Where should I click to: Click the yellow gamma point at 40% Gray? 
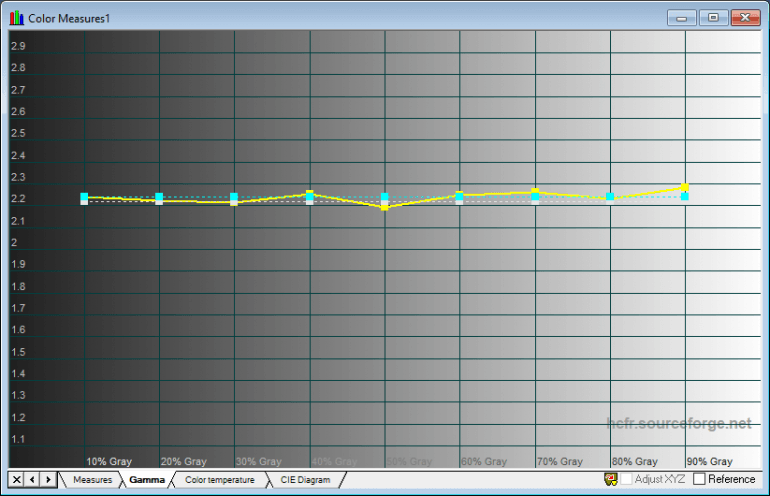pos(310,193)
